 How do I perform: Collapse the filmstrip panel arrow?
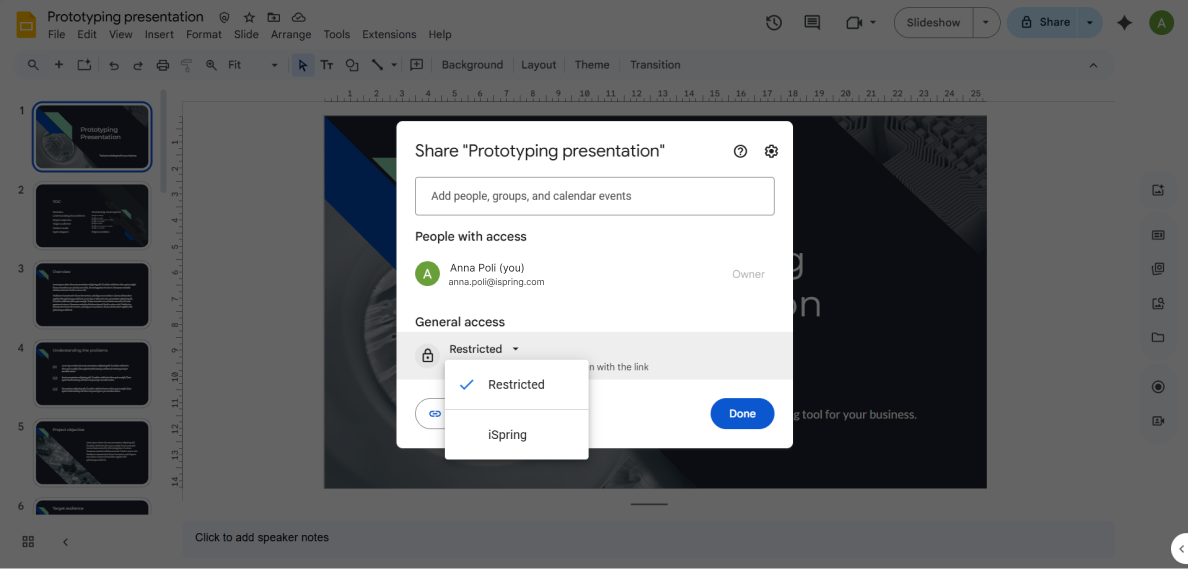[66, 541]
